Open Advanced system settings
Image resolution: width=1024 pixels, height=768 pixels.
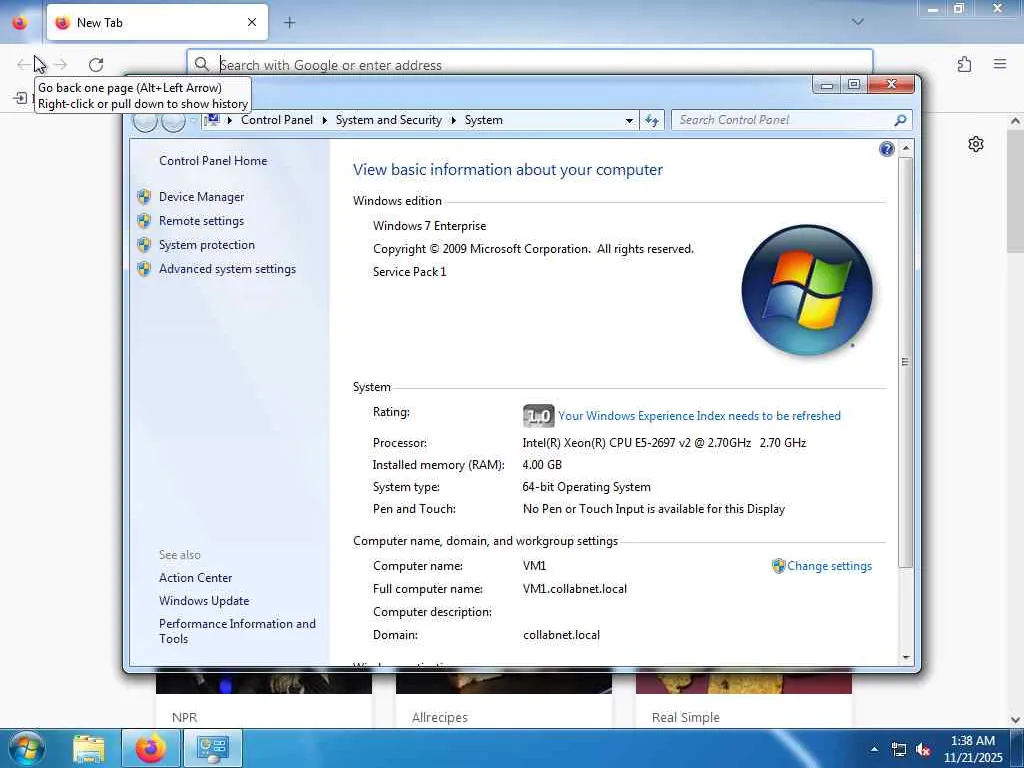coord(227,269)
